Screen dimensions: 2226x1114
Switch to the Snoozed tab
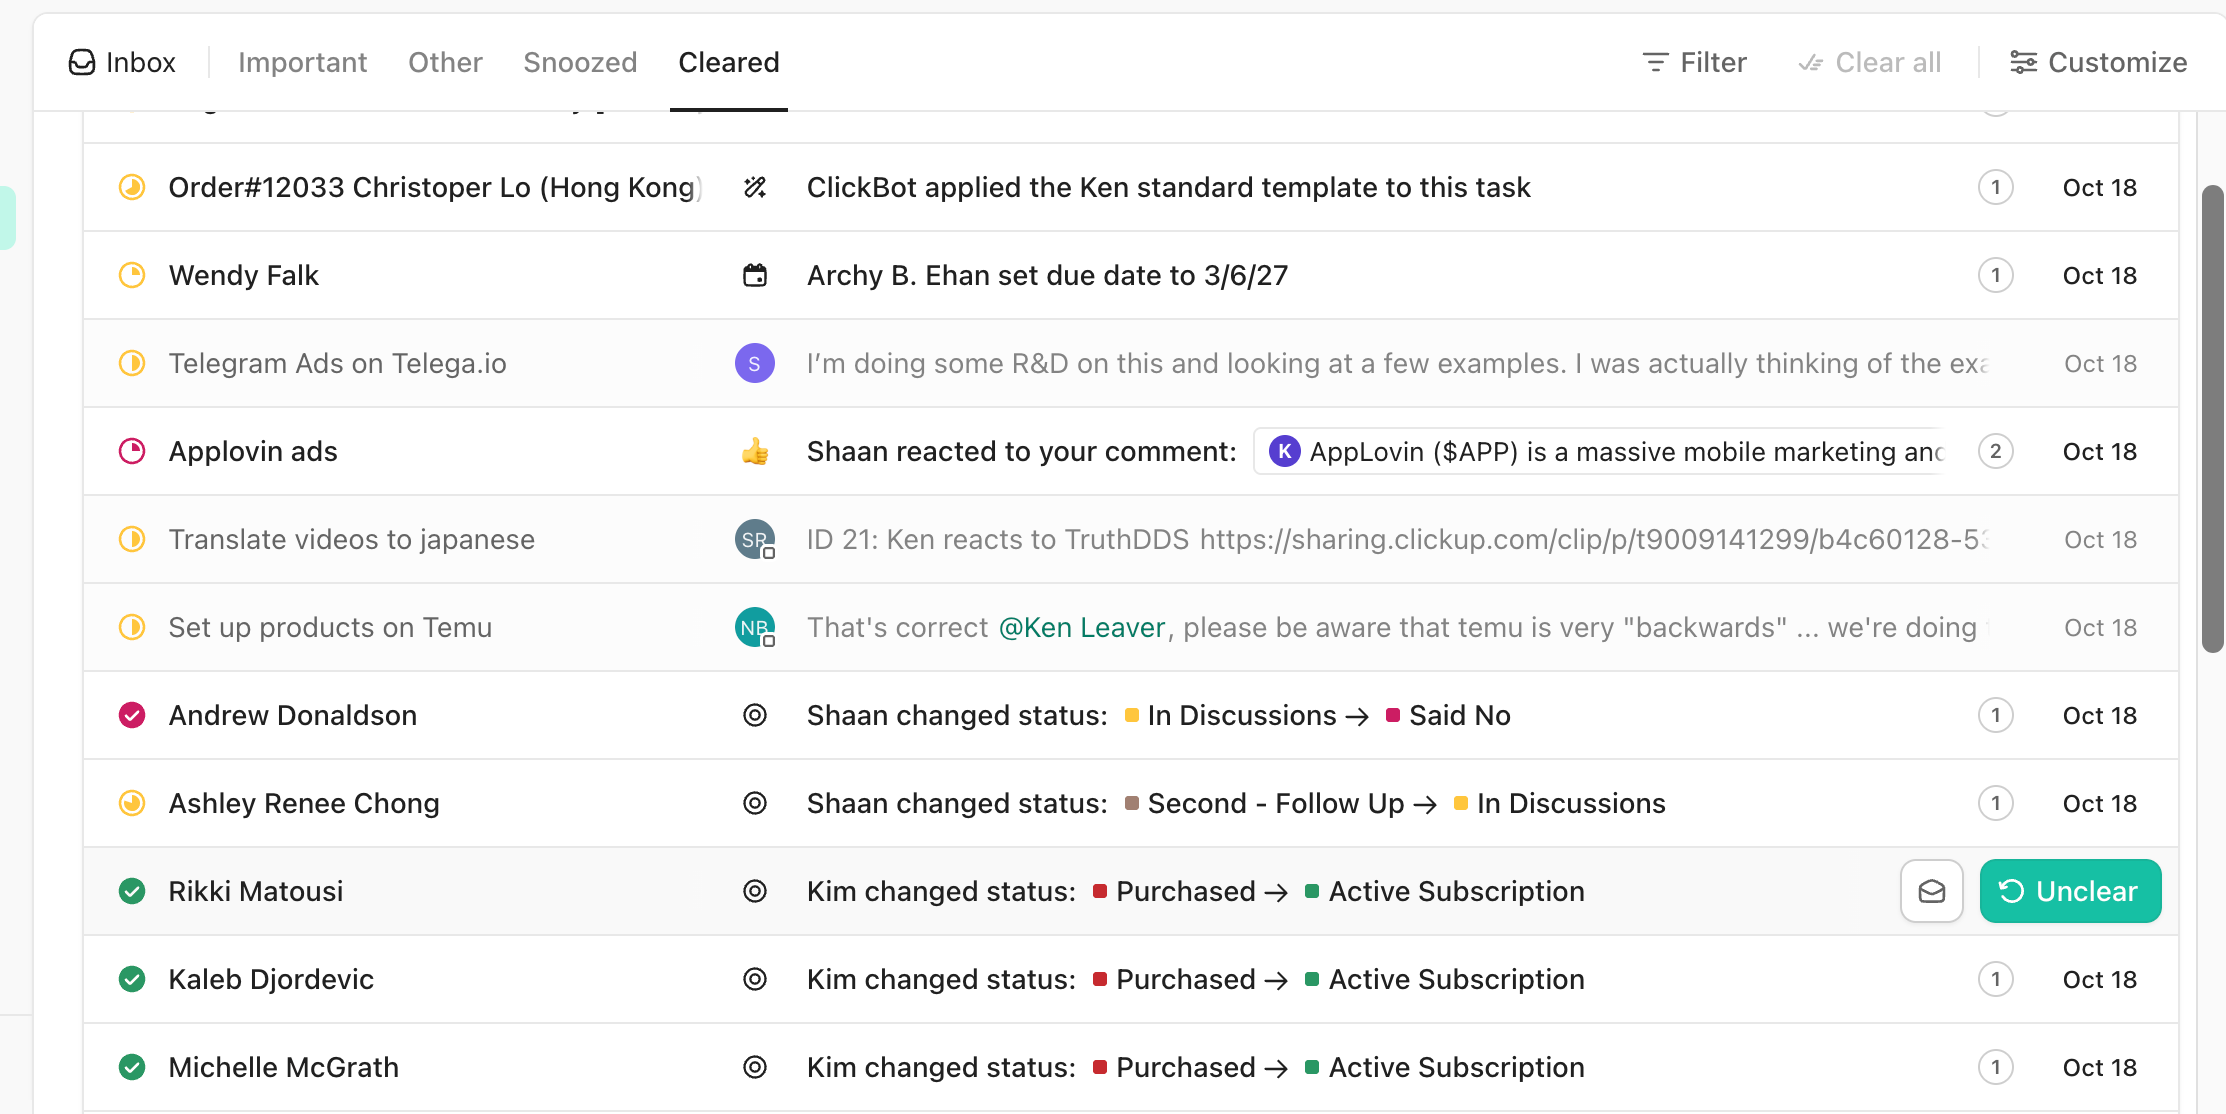(x=580, y=62)
